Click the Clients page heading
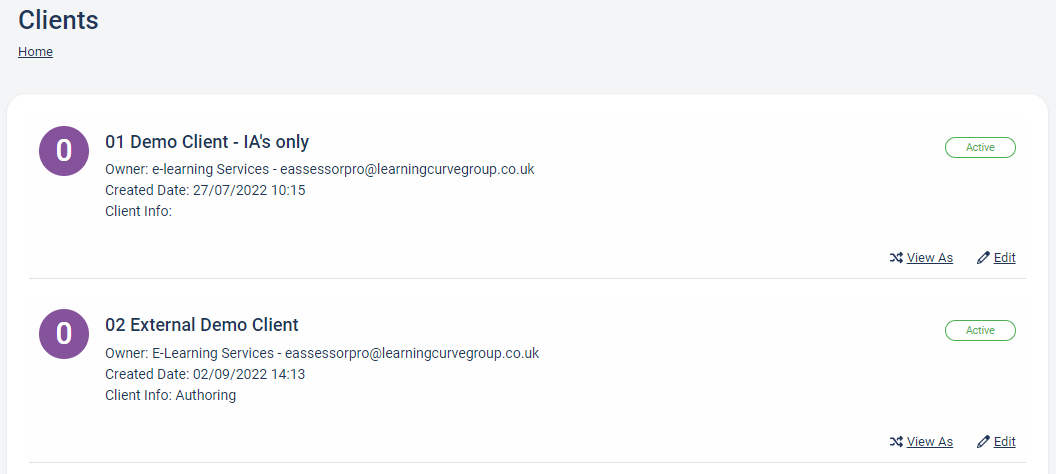1056x474 pixels. [58, 20]
